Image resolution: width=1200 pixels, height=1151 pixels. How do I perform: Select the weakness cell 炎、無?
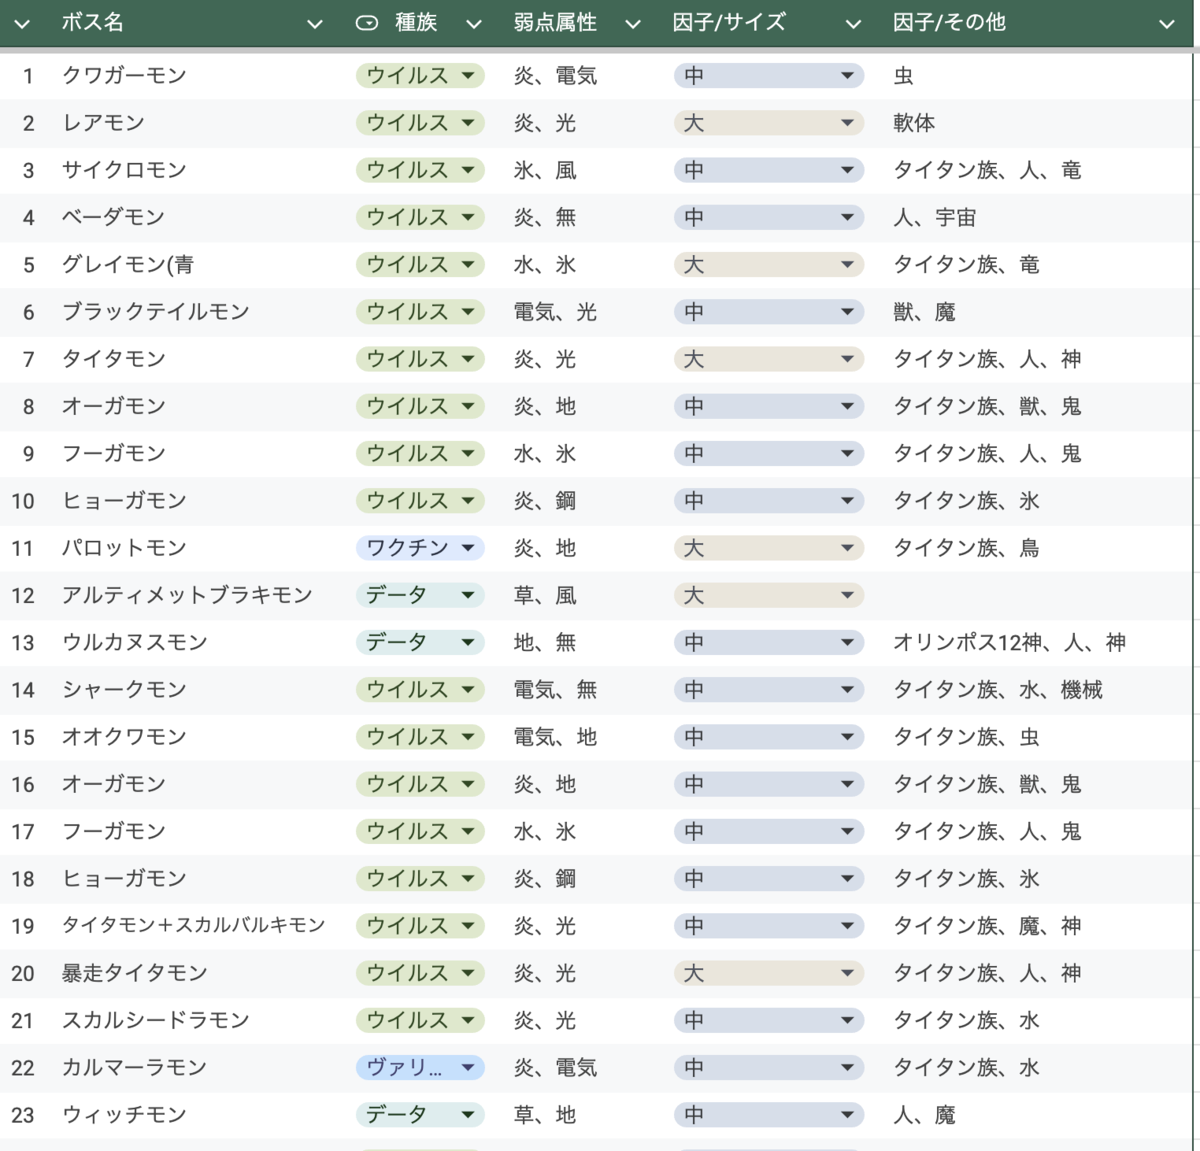(x=545, y=217)
